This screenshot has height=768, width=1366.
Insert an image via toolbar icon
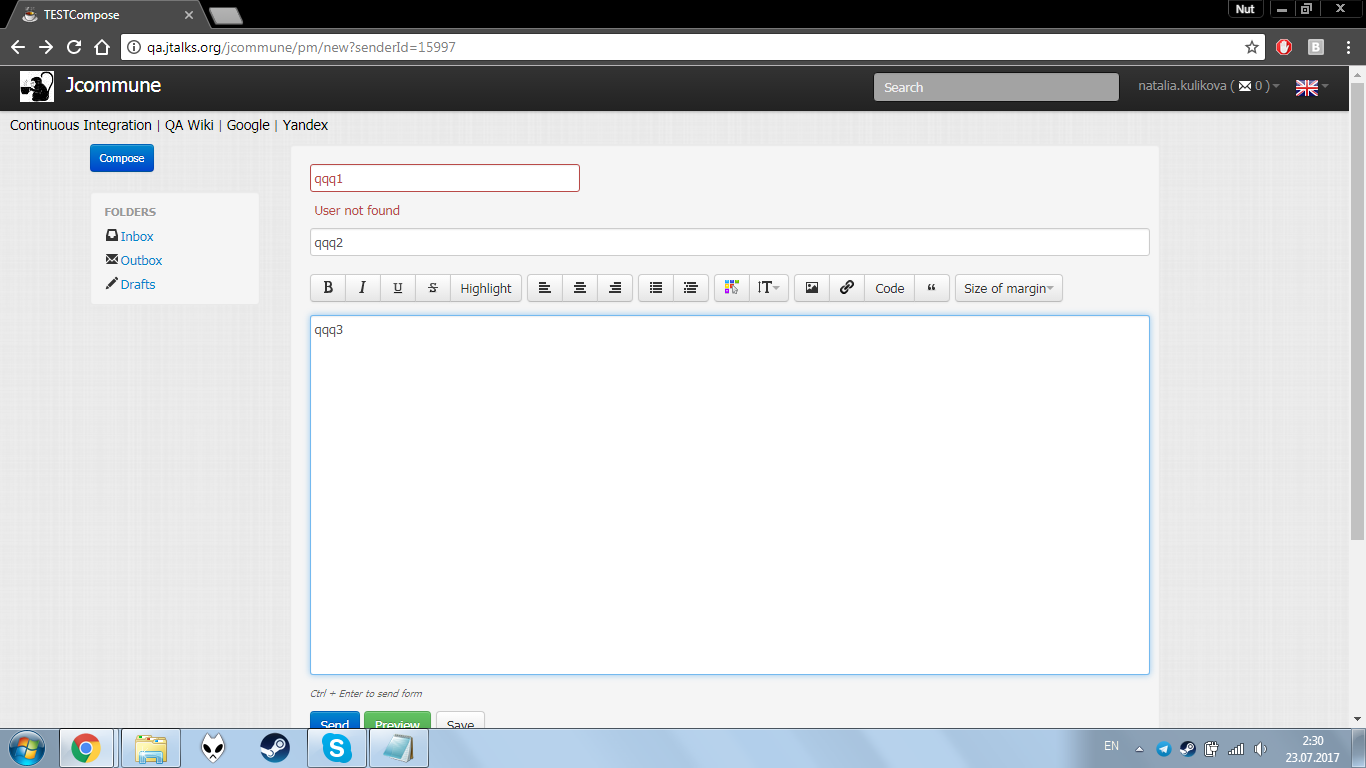point(811,288)
